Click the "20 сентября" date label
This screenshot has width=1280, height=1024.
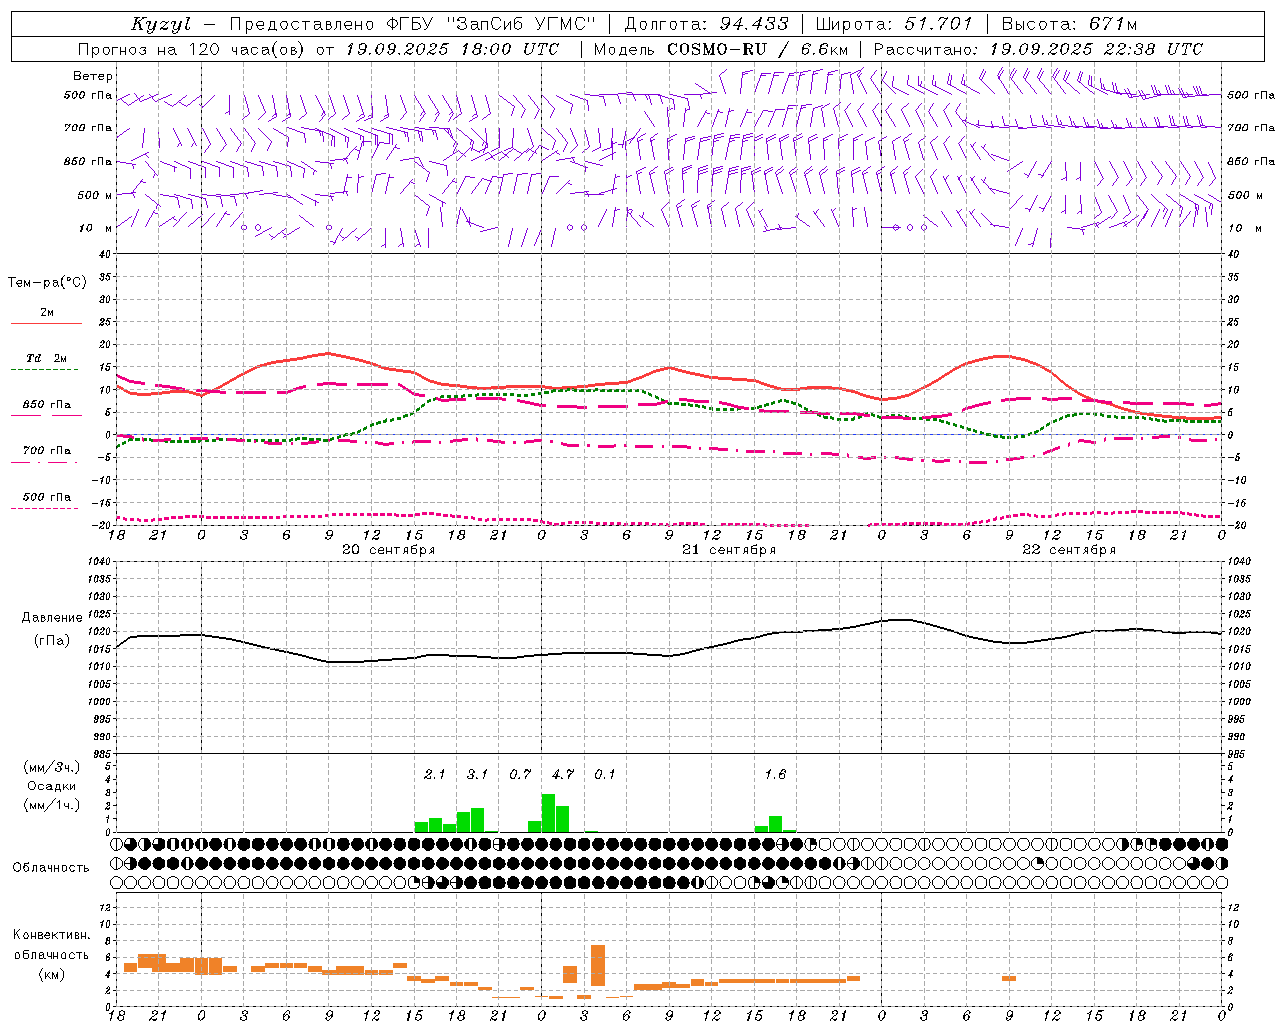(x=388, y=550)
